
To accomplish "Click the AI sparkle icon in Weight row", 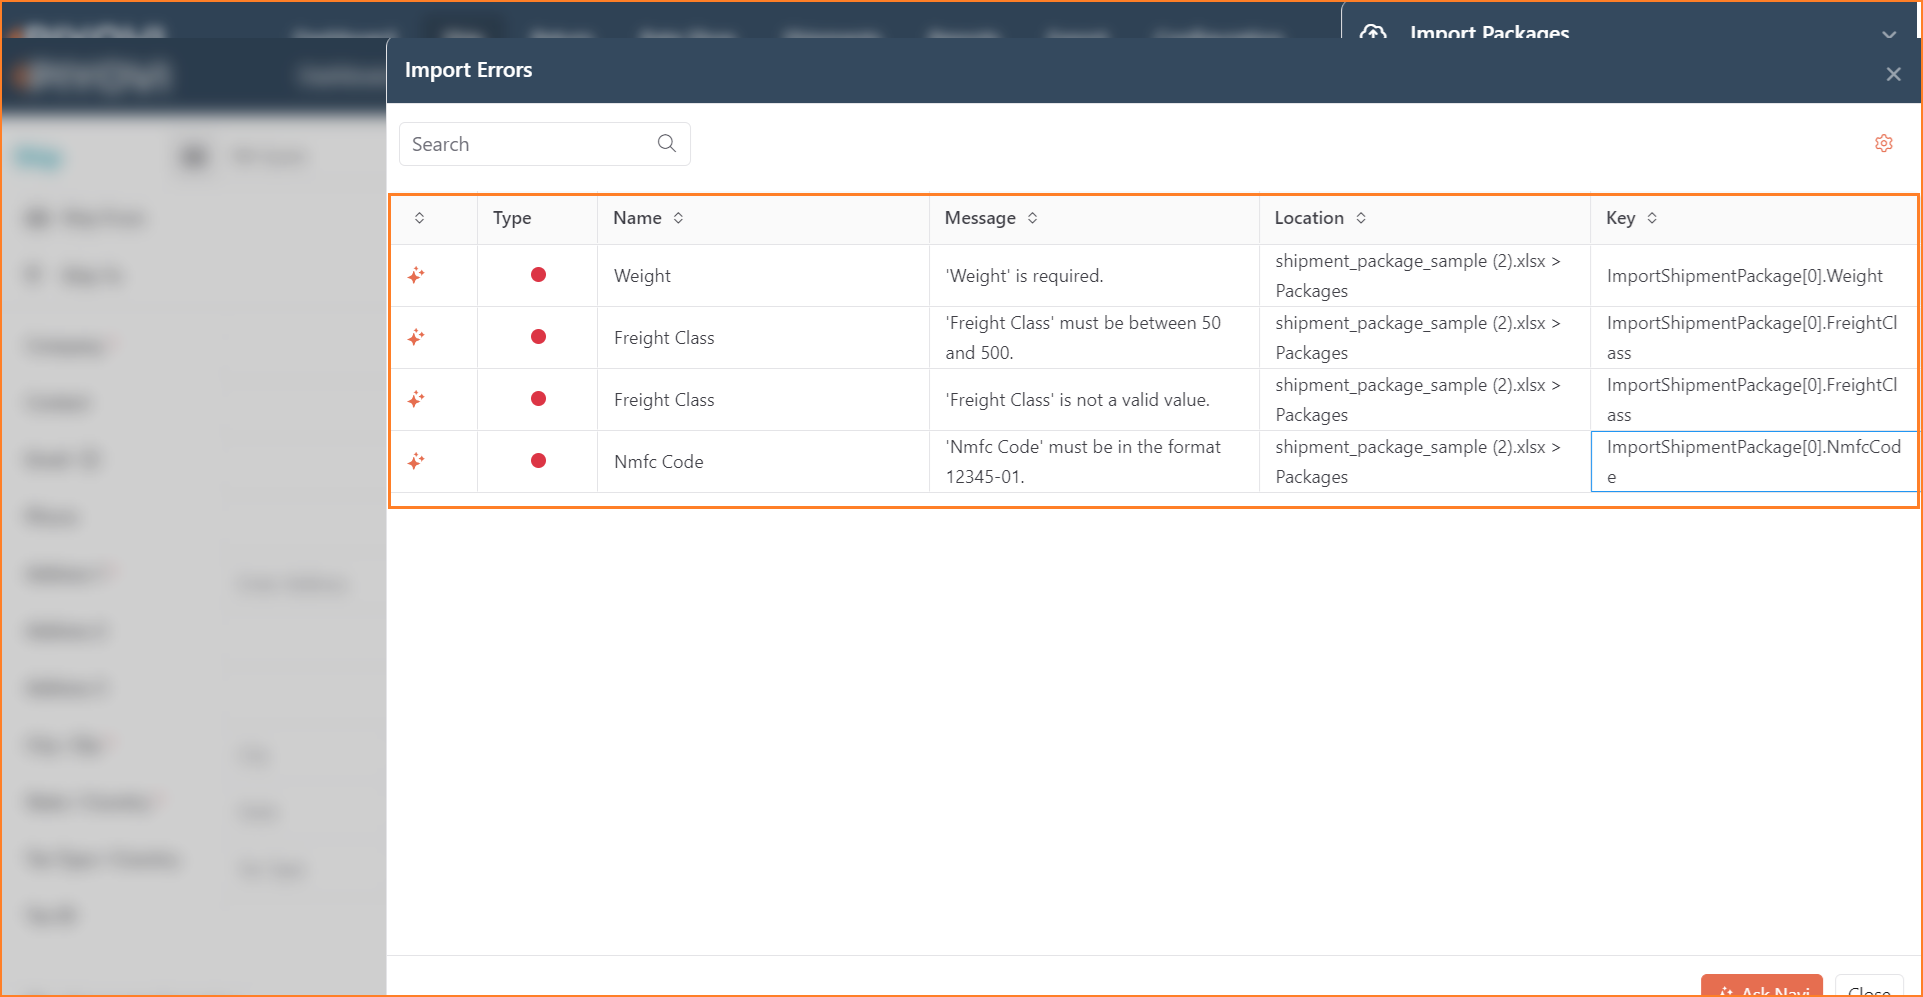I will coord(416,275).
